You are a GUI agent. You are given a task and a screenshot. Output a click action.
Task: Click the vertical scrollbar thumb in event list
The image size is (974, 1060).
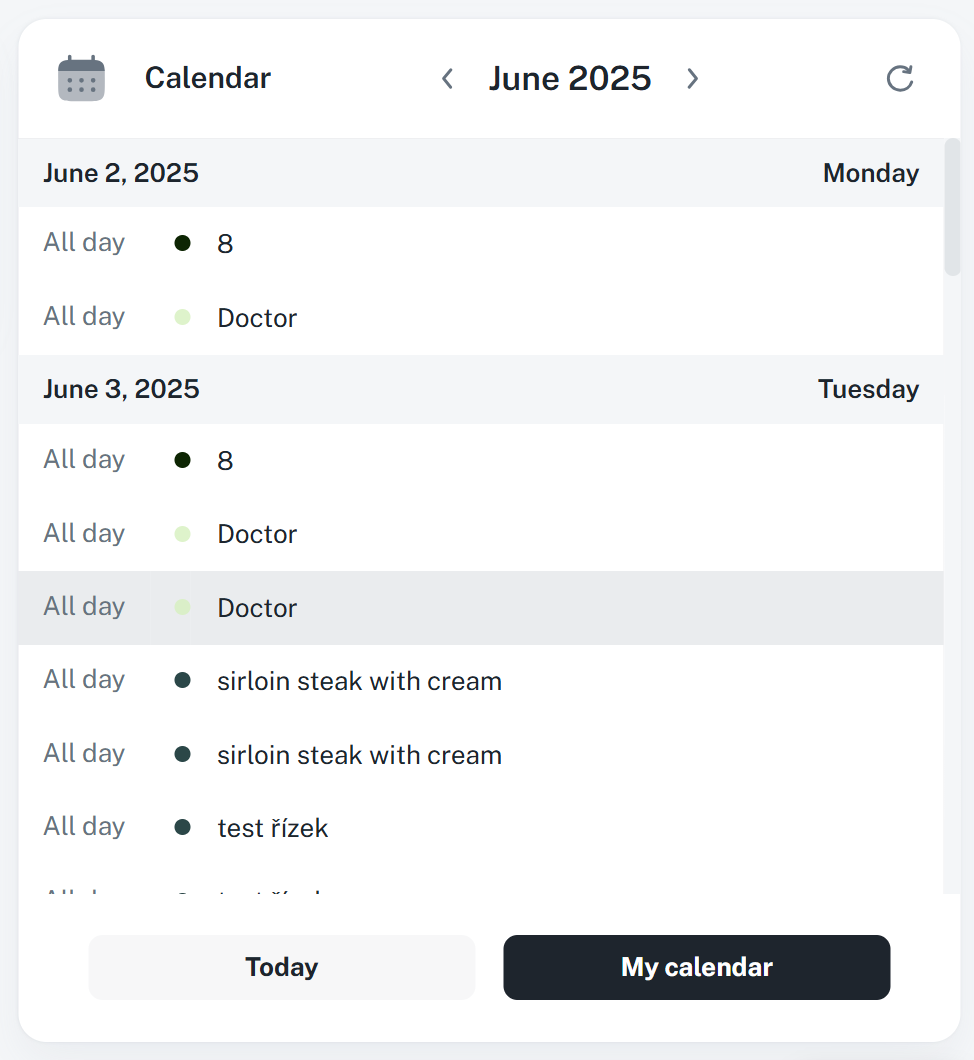point(952,207)
